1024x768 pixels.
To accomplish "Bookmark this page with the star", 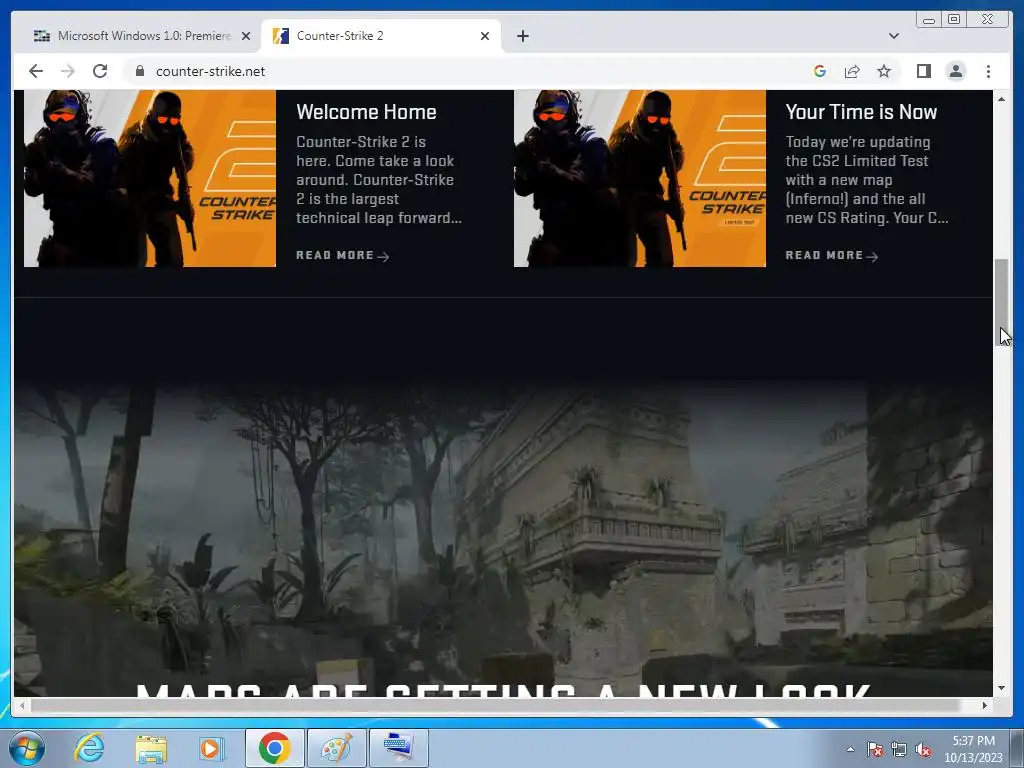I will pyautogui.click(x=884, y=71).
